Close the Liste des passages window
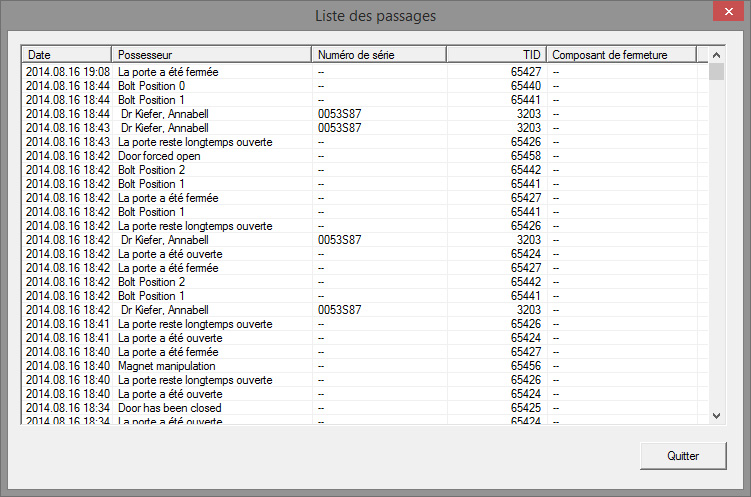The image size is (751, 497). click(726, 14)
